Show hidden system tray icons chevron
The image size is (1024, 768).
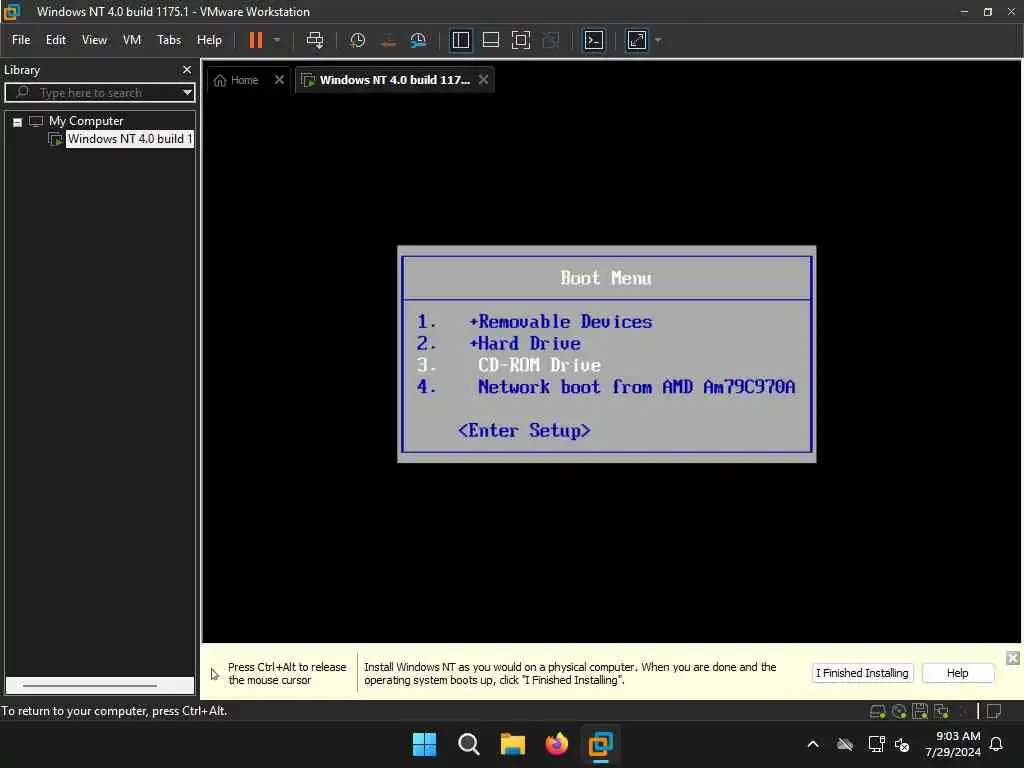(x=813, y=744)
